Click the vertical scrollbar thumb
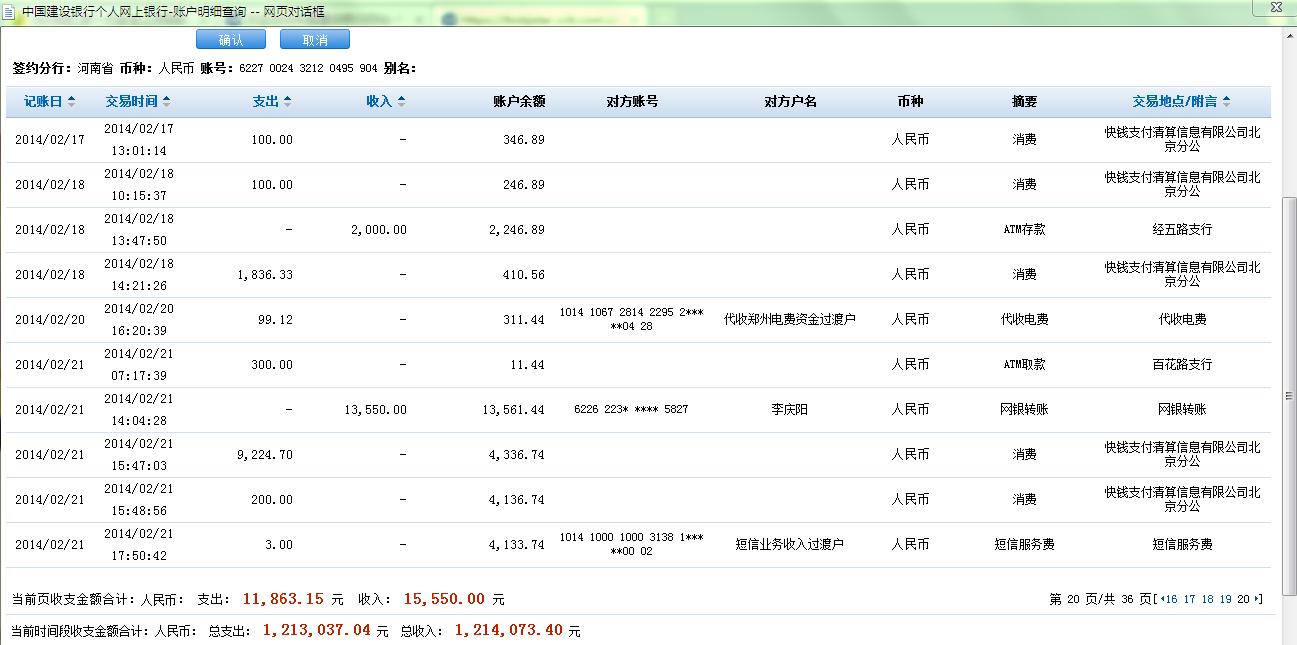The image size is (1297, 645). coord(1288,395)
